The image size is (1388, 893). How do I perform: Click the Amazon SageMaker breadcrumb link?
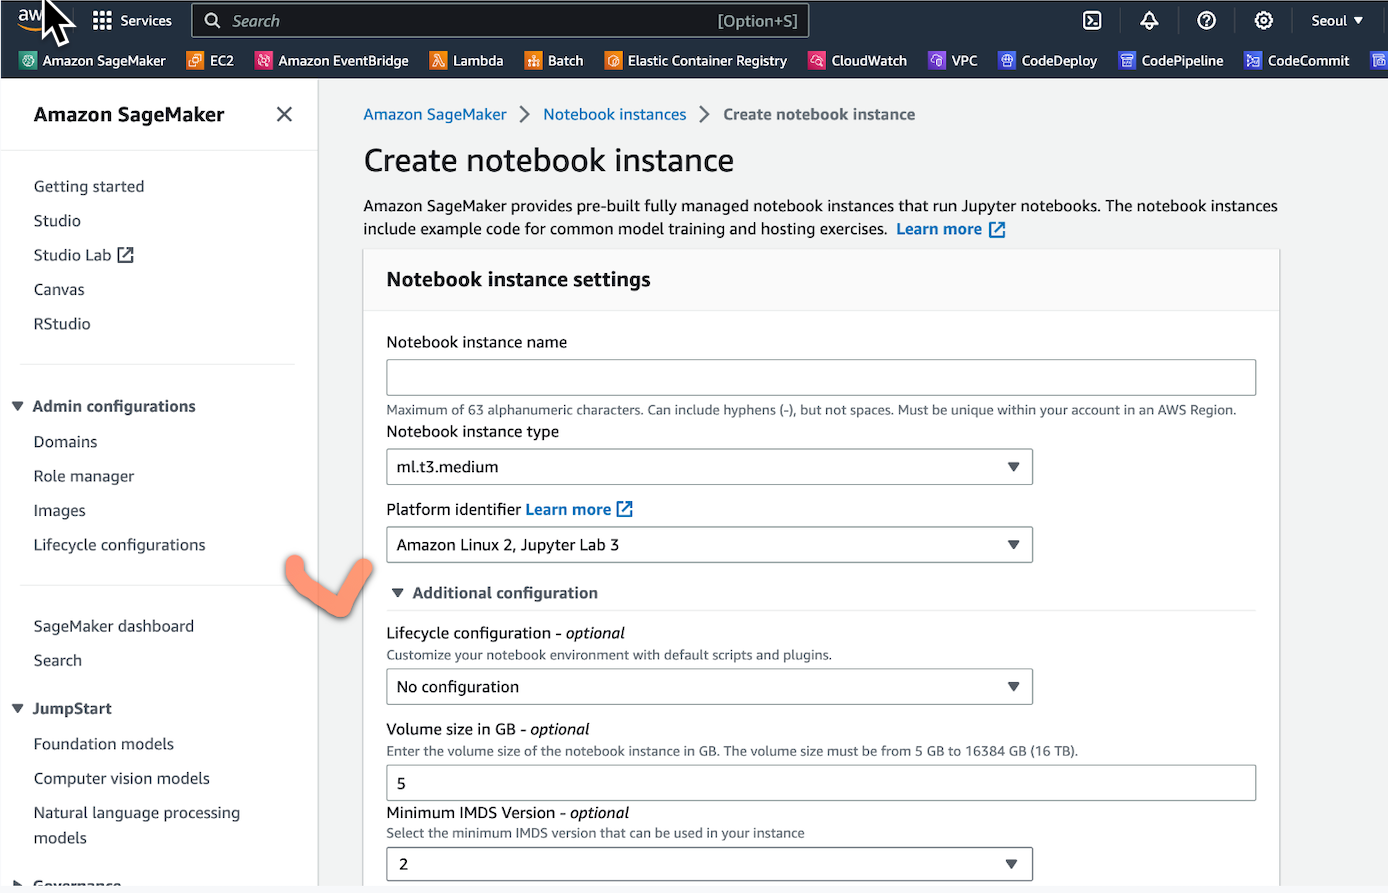tap(435, 115)
